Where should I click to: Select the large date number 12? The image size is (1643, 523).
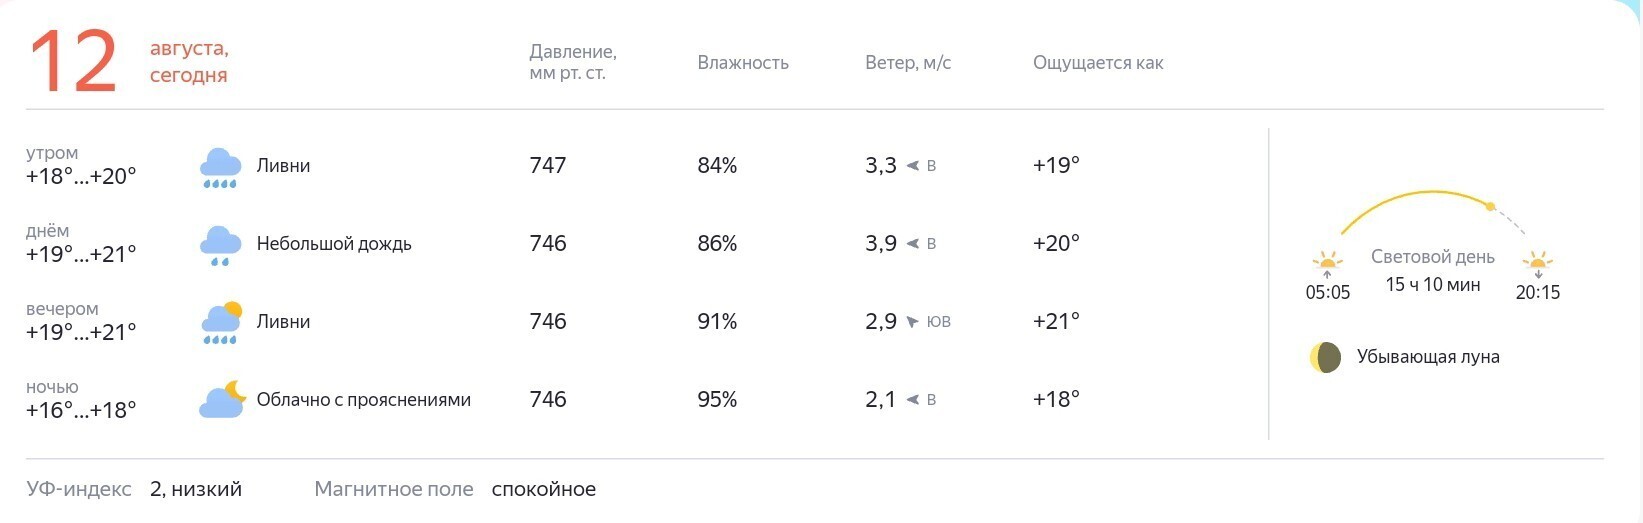click(x=73, y=62)
